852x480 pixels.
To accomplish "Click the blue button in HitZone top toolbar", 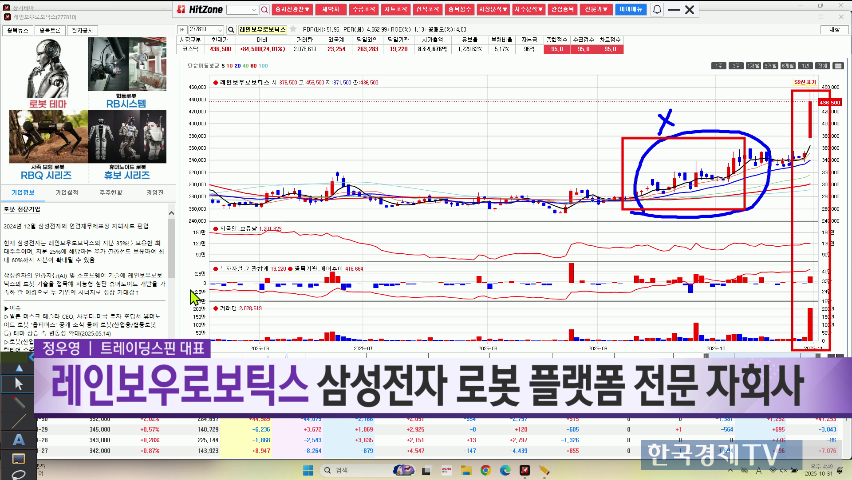I will click(631, 9).
